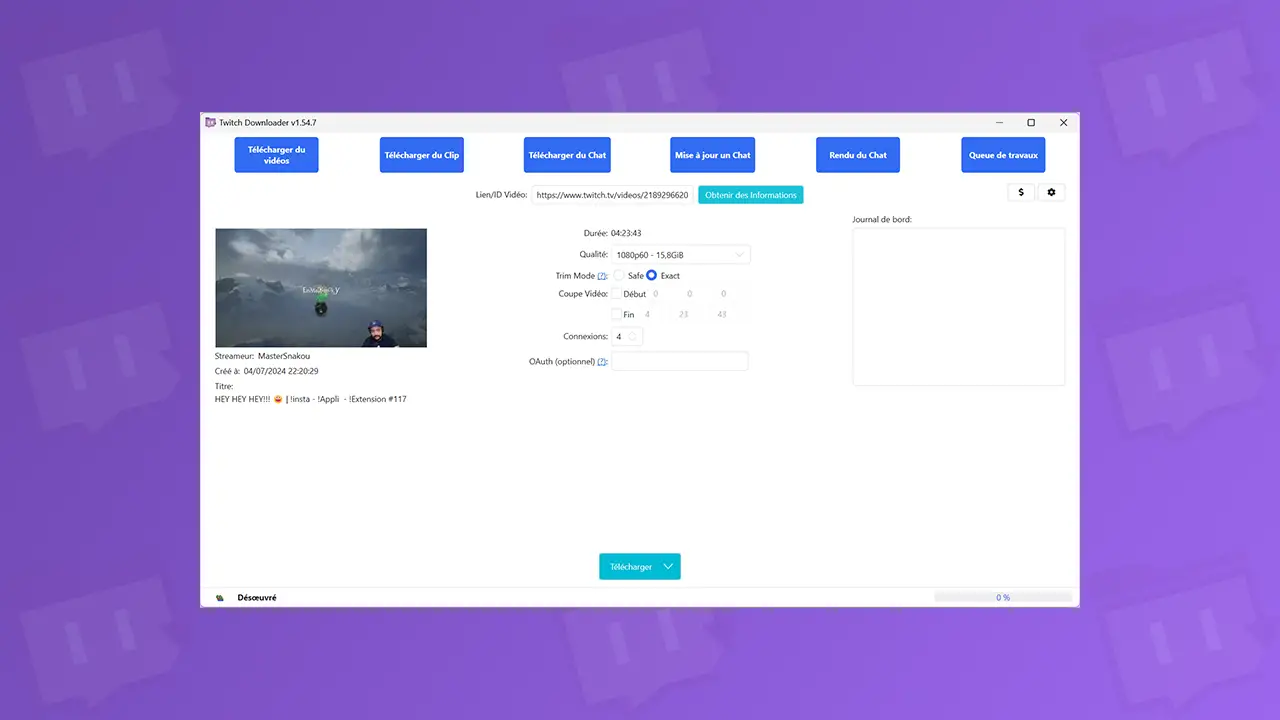Maximize the Twitch Downloader window
The width and height of the screenshot is (1280, 720).
1031,122
